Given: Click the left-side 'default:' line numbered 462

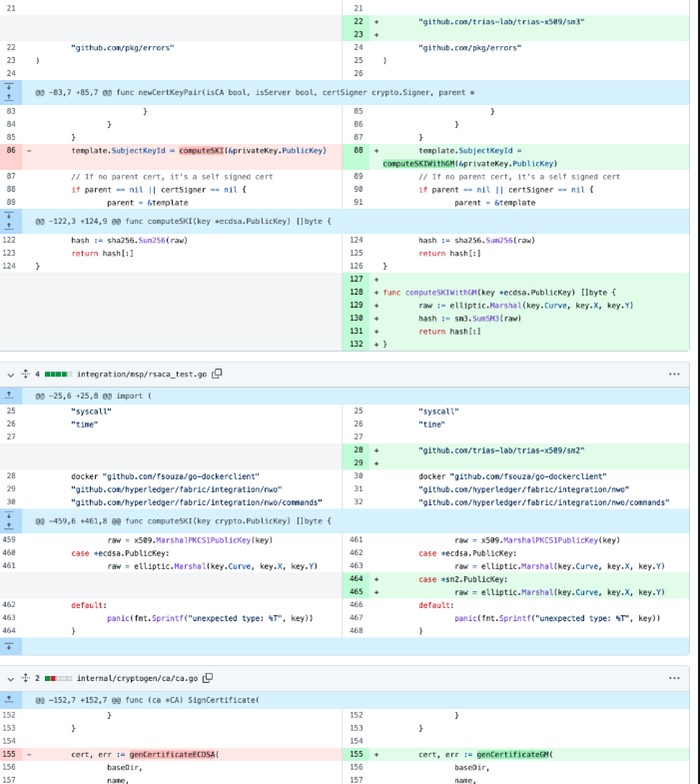Looking at the screenshot, I should click(89, 605).
